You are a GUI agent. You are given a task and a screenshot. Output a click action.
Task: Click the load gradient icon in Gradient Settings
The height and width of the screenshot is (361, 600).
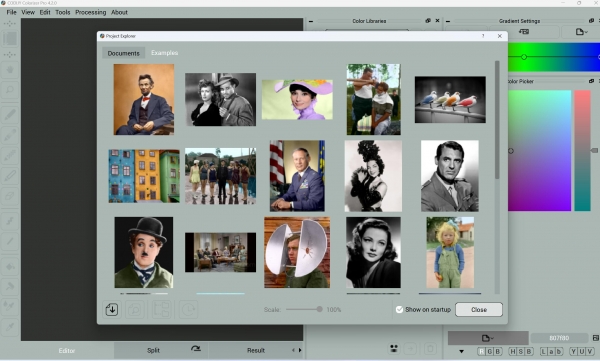point(524,32)
